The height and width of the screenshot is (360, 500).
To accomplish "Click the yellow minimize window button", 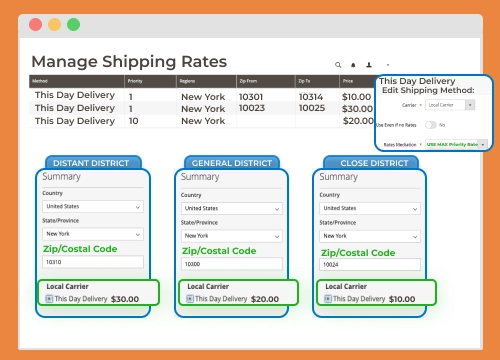I will tap(54, 25).
